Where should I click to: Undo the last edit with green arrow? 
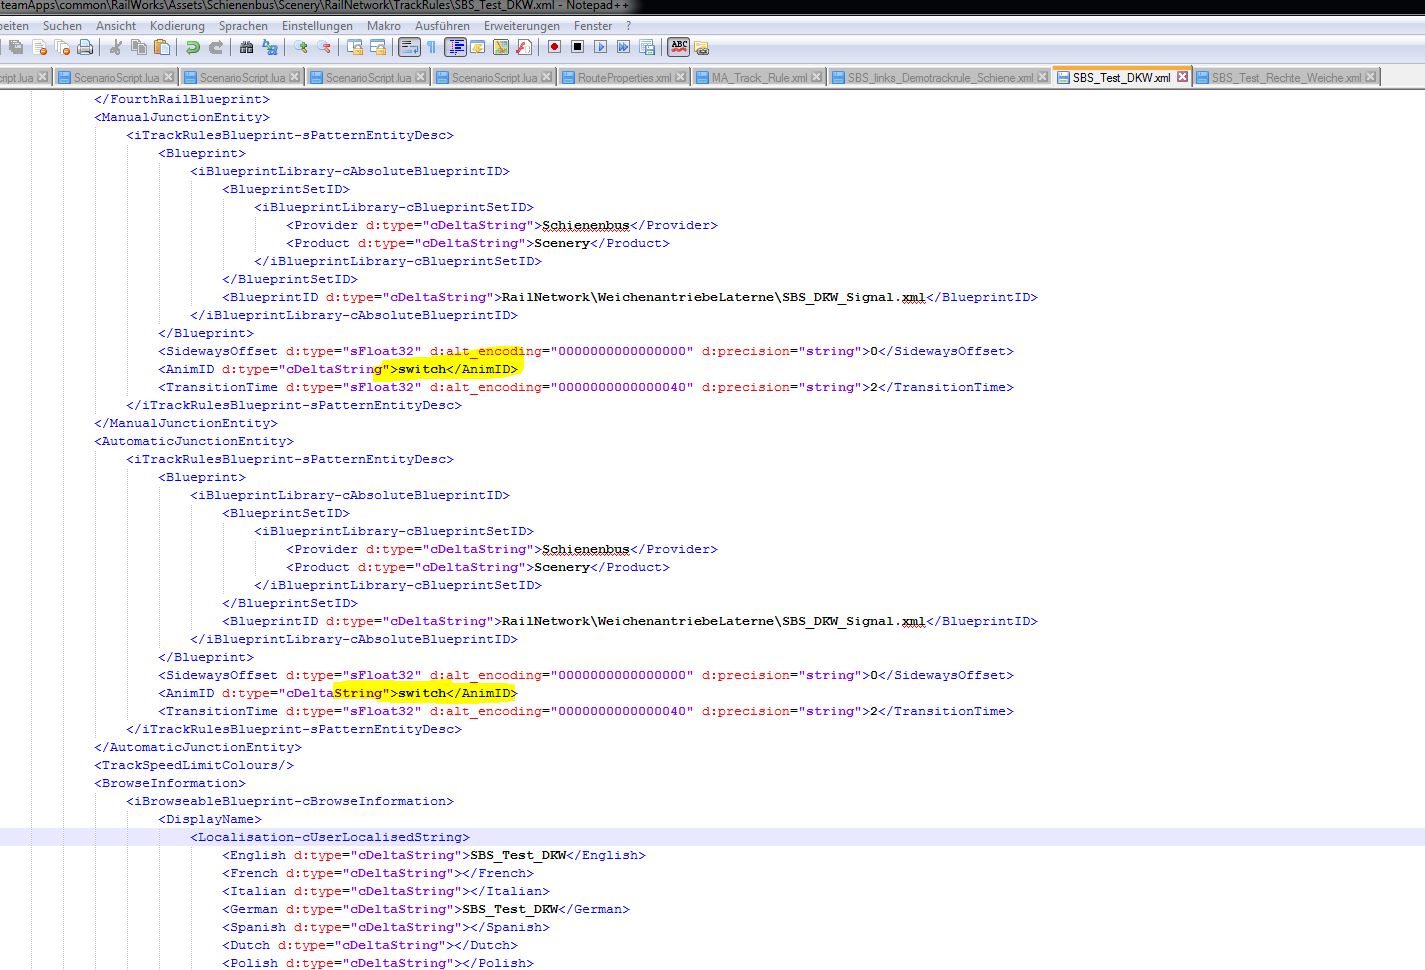tap(193, 47)
